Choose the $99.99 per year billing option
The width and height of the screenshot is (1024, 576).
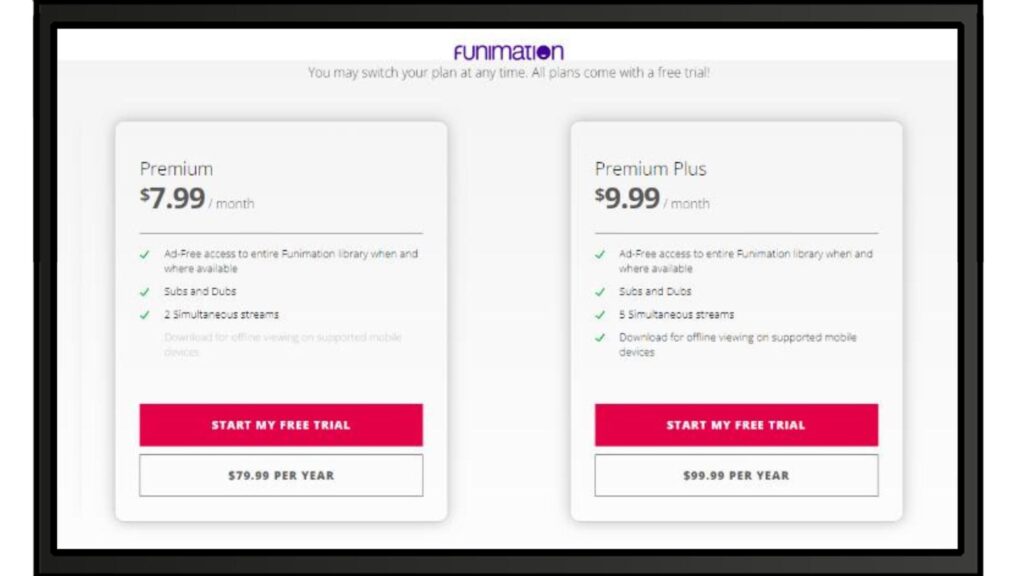736,475
